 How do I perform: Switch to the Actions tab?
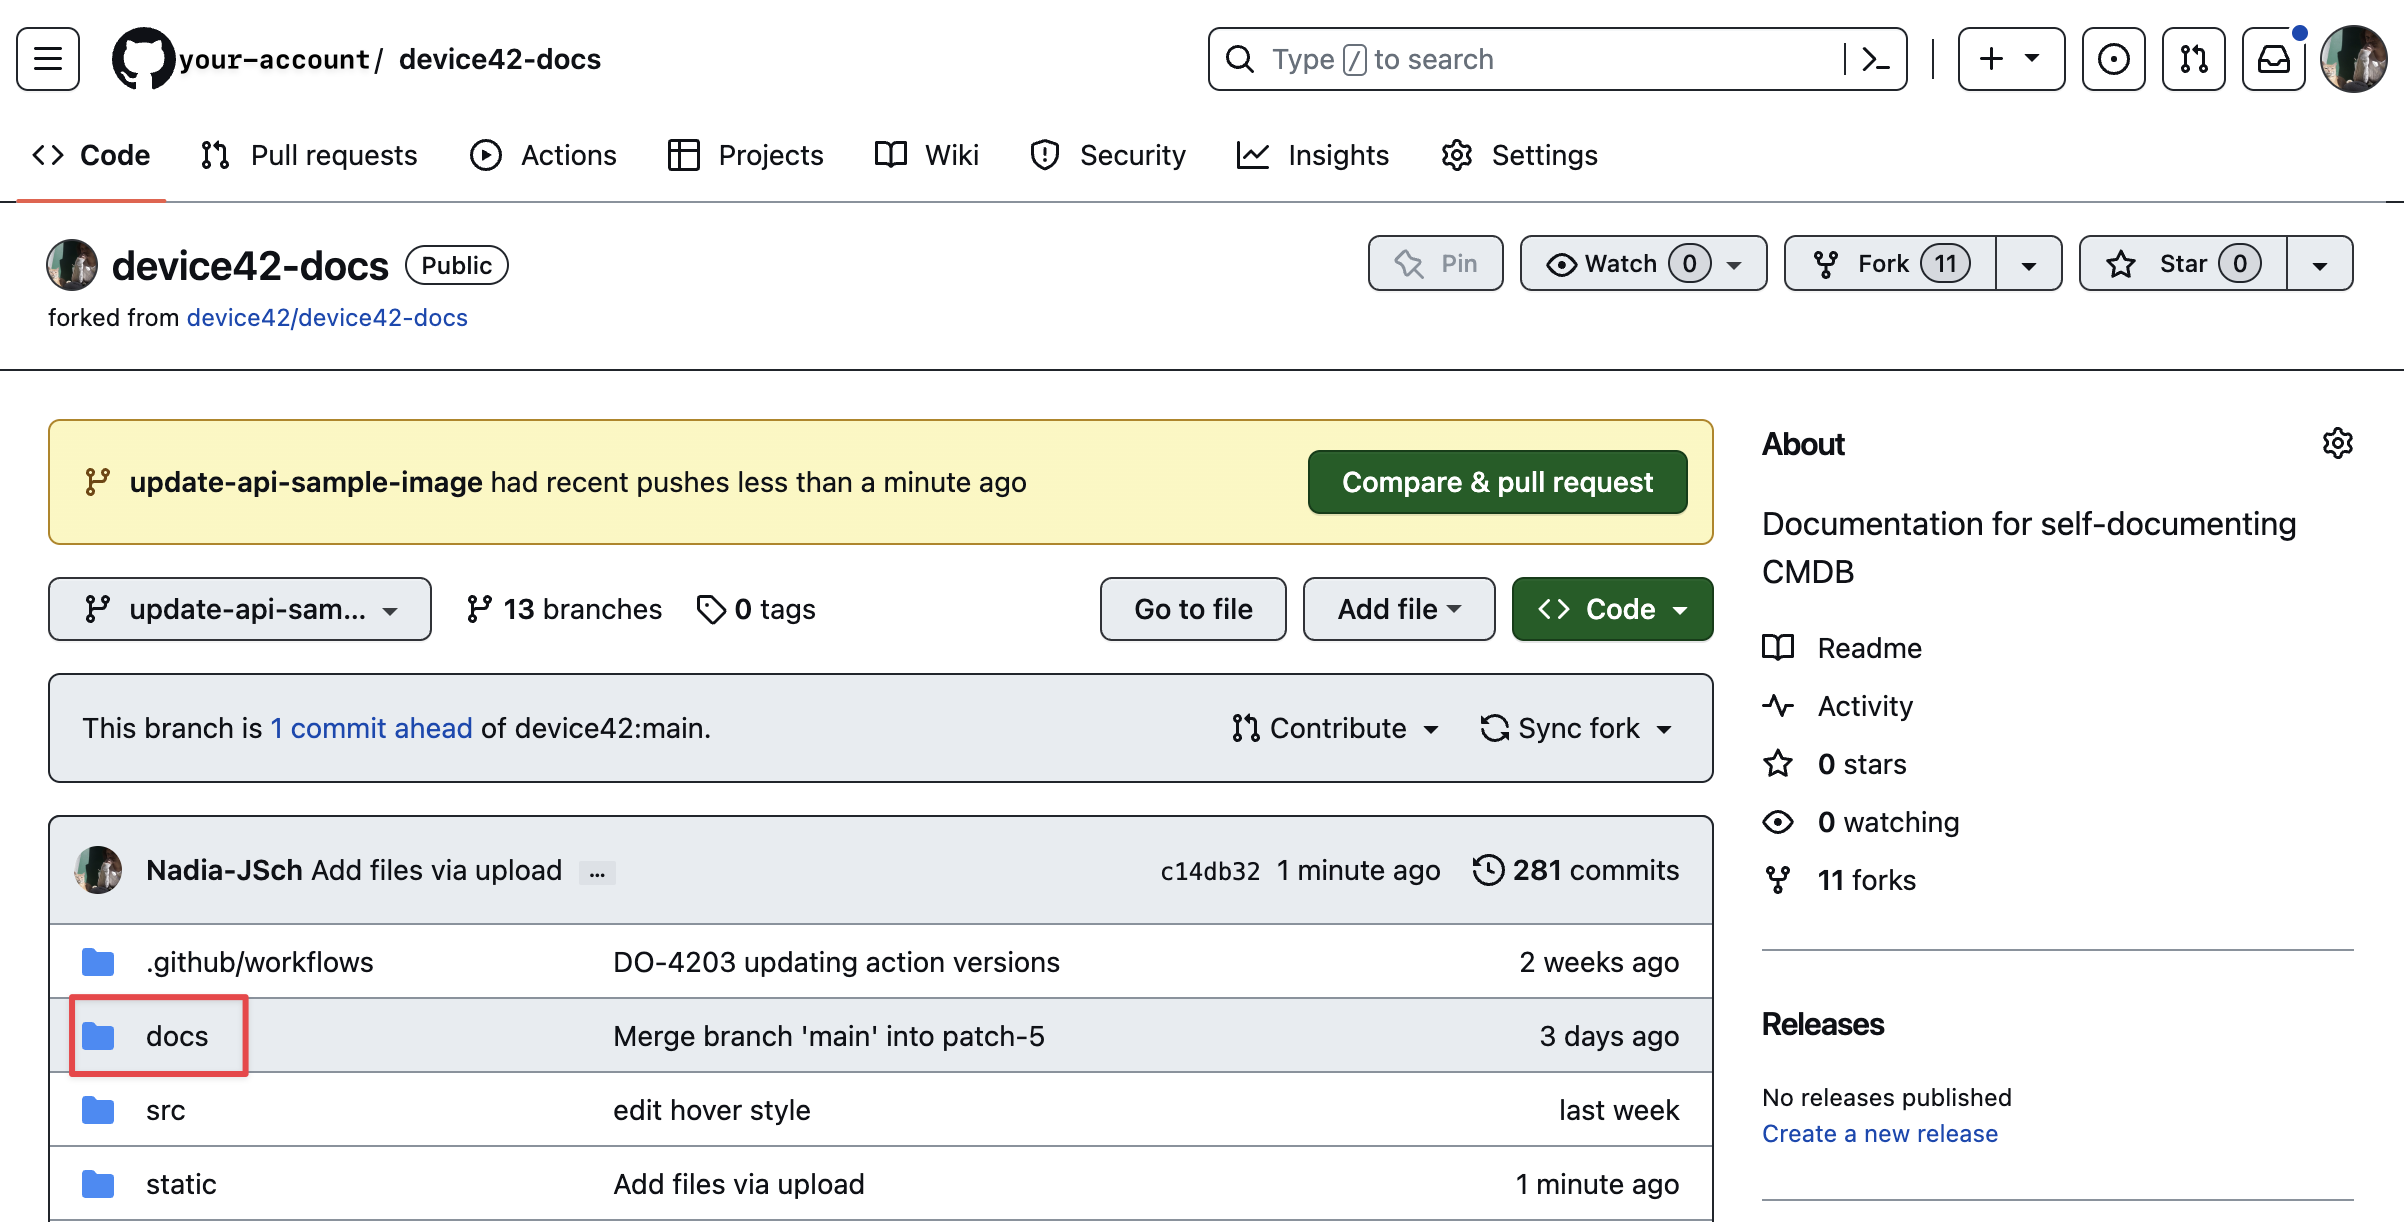tap(544, 155)
